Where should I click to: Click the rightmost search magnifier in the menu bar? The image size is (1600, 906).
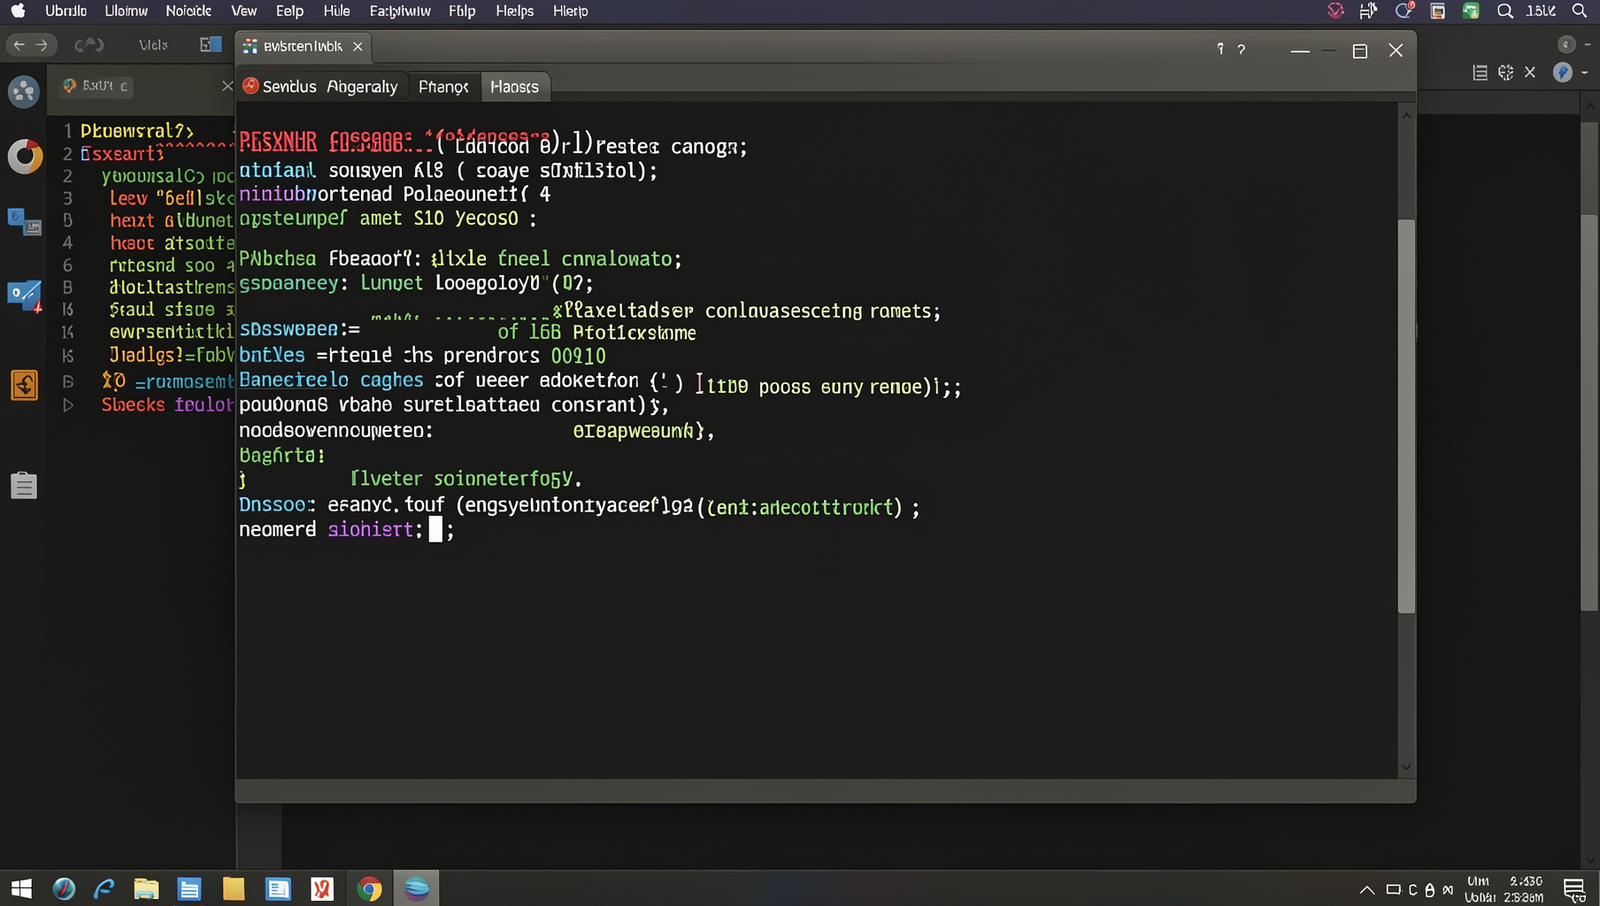1580,11
